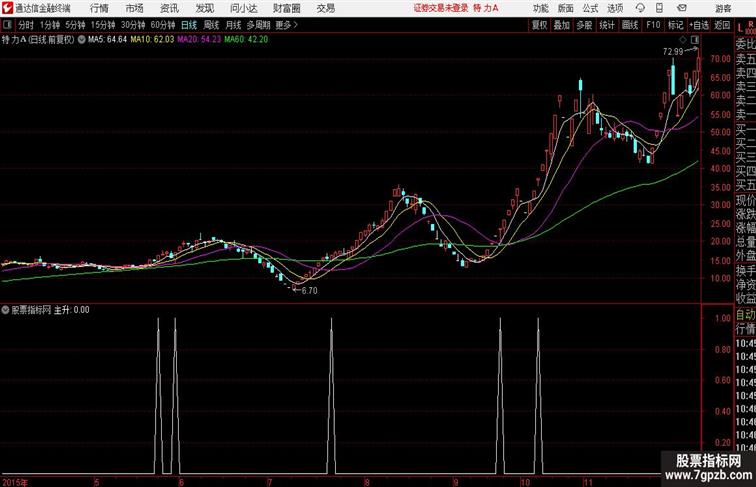This screenshot has height=487, width=756.
Task: Click the 自动 label in right panel
Action: [x=745, y=315]
